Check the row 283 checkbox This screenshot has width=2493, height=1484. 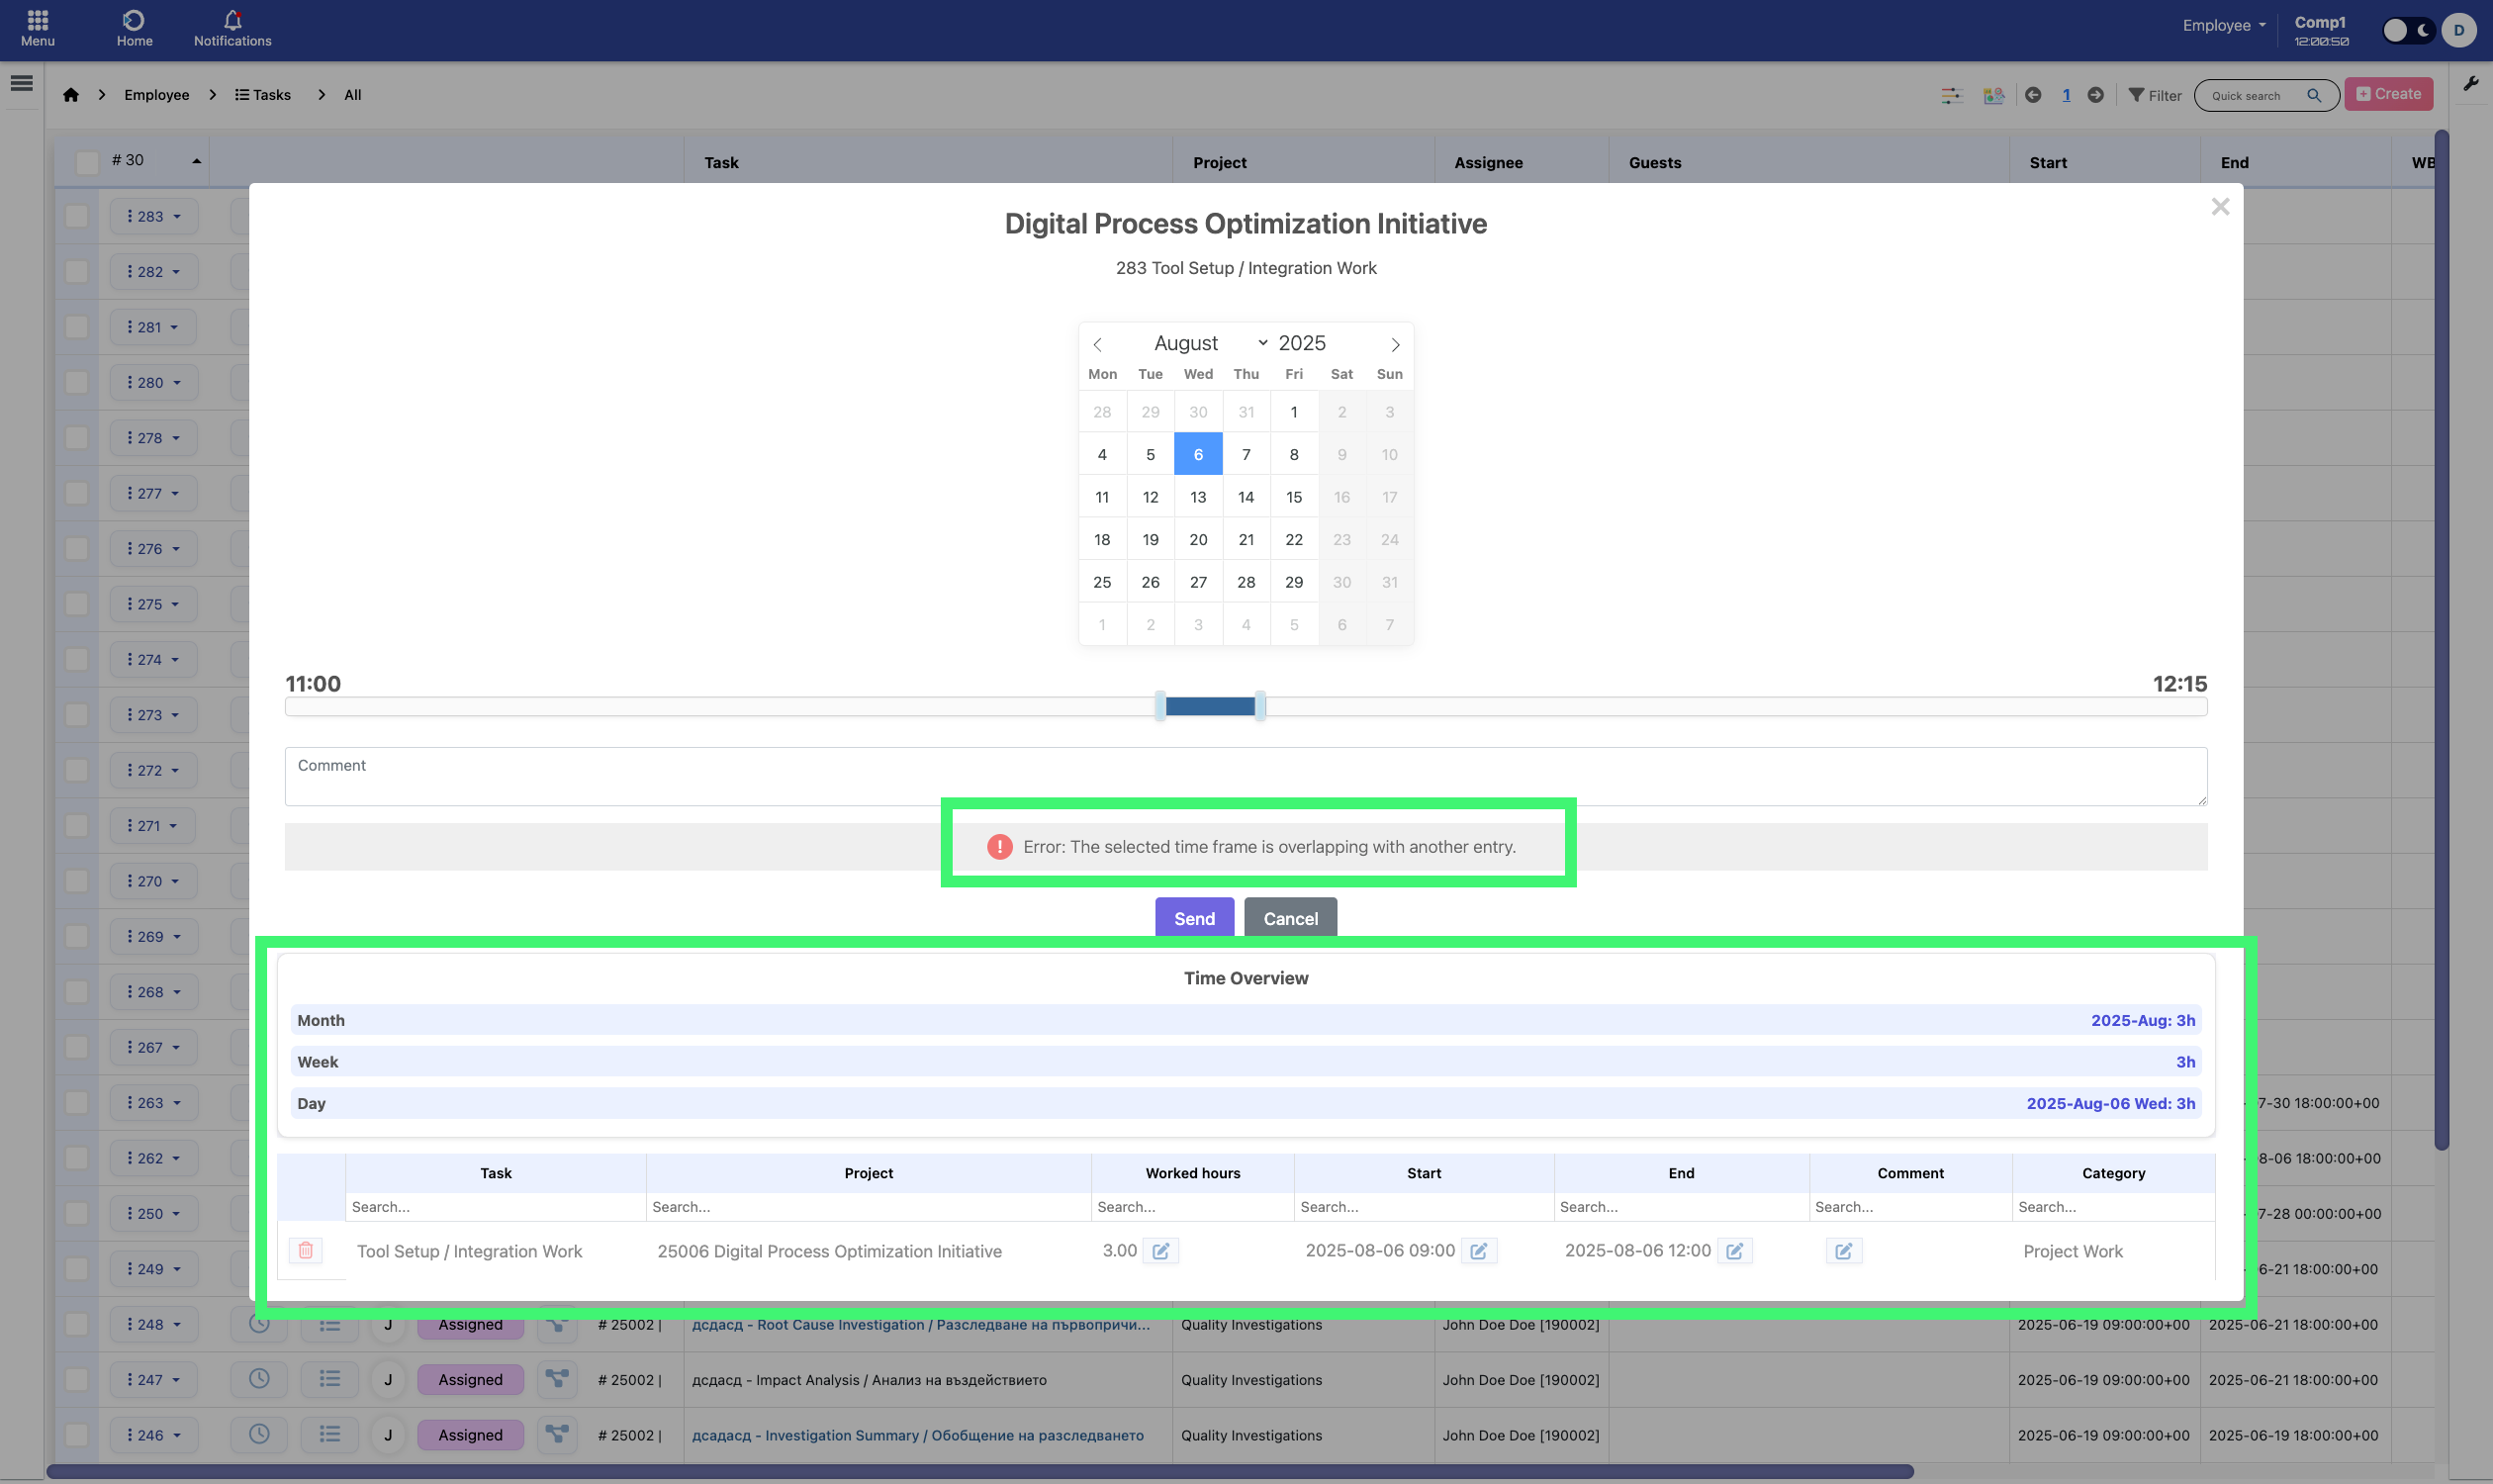pos(77,216)
